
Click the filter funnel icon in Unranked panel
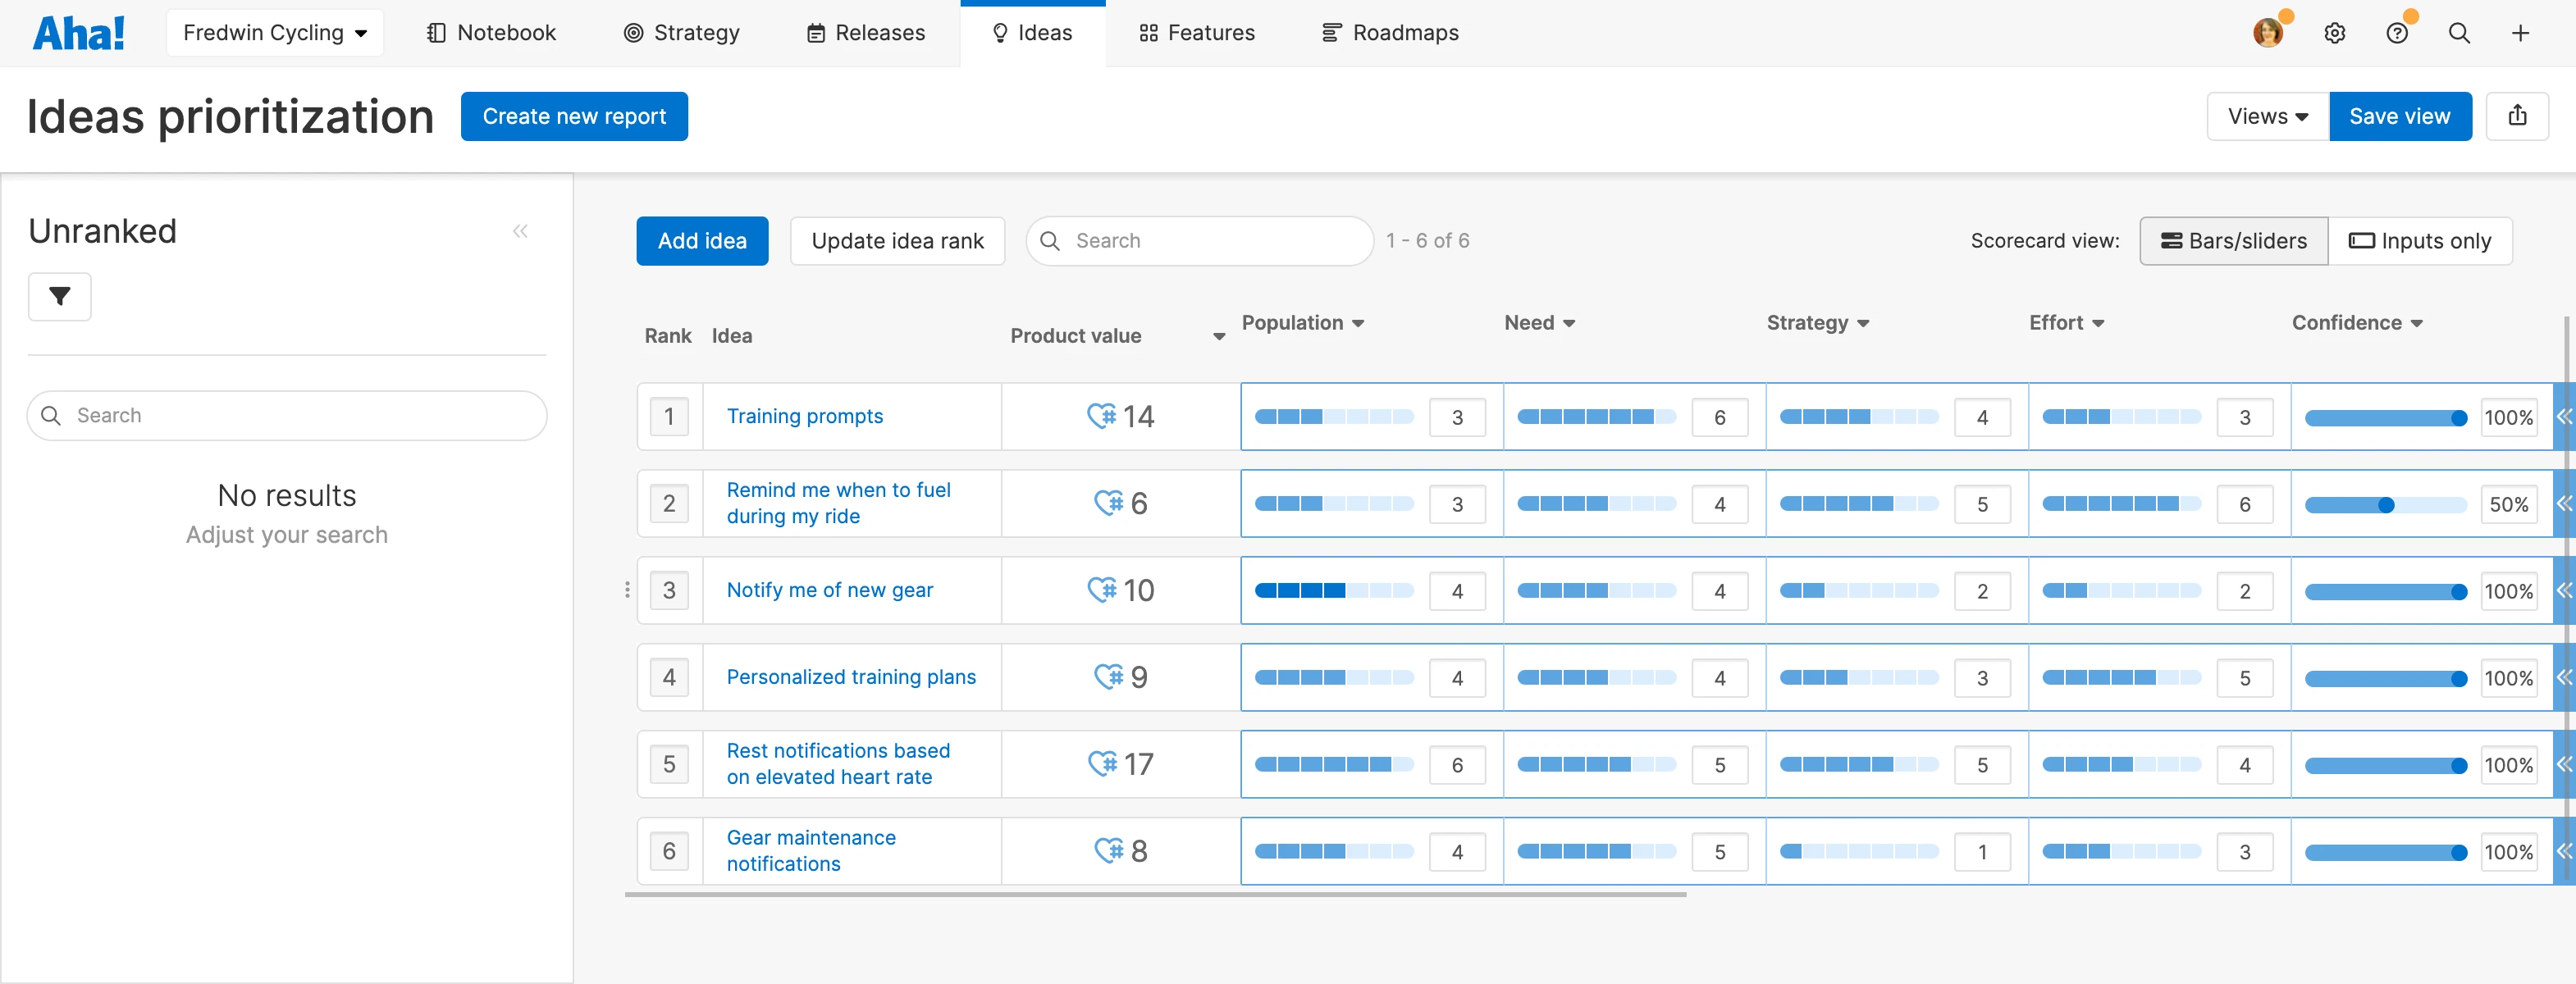pyautogui.click(x=60, y=297)
